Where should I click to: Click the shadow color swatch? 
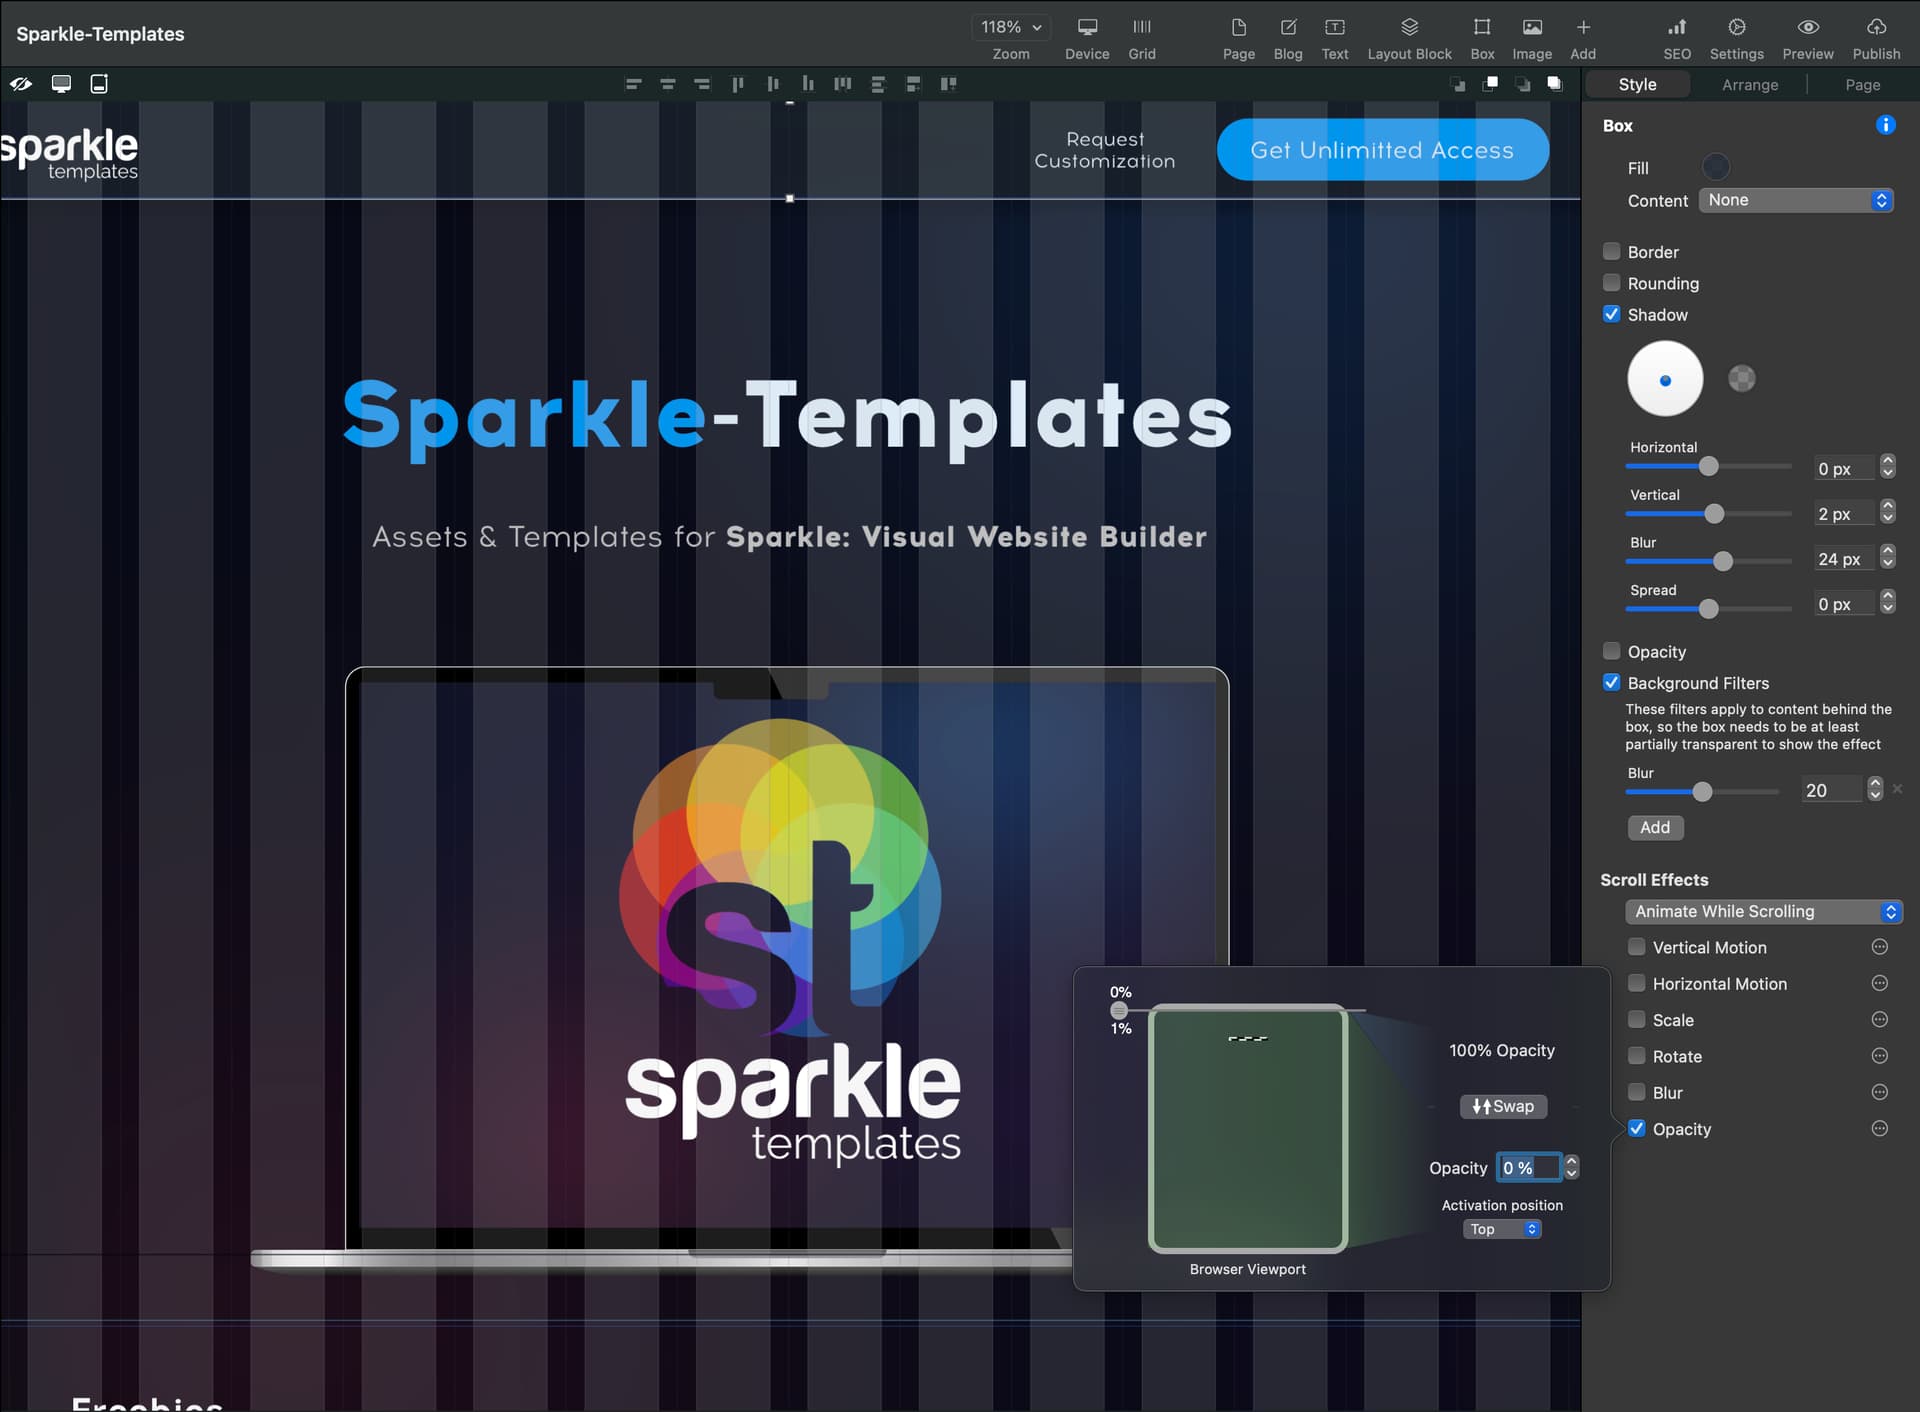pyautogui.click(x=1742, y=378)
